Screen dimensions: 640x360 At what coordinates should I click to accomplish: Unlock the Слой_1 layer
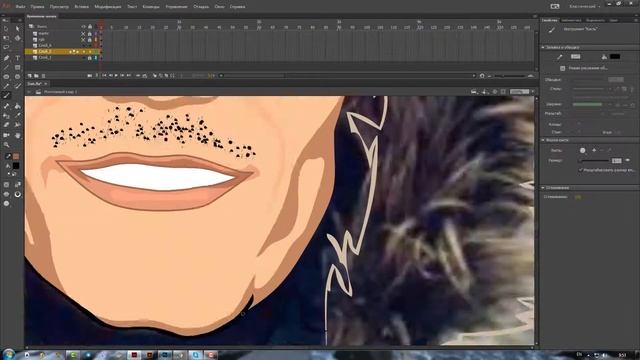[x=90, y=58]
